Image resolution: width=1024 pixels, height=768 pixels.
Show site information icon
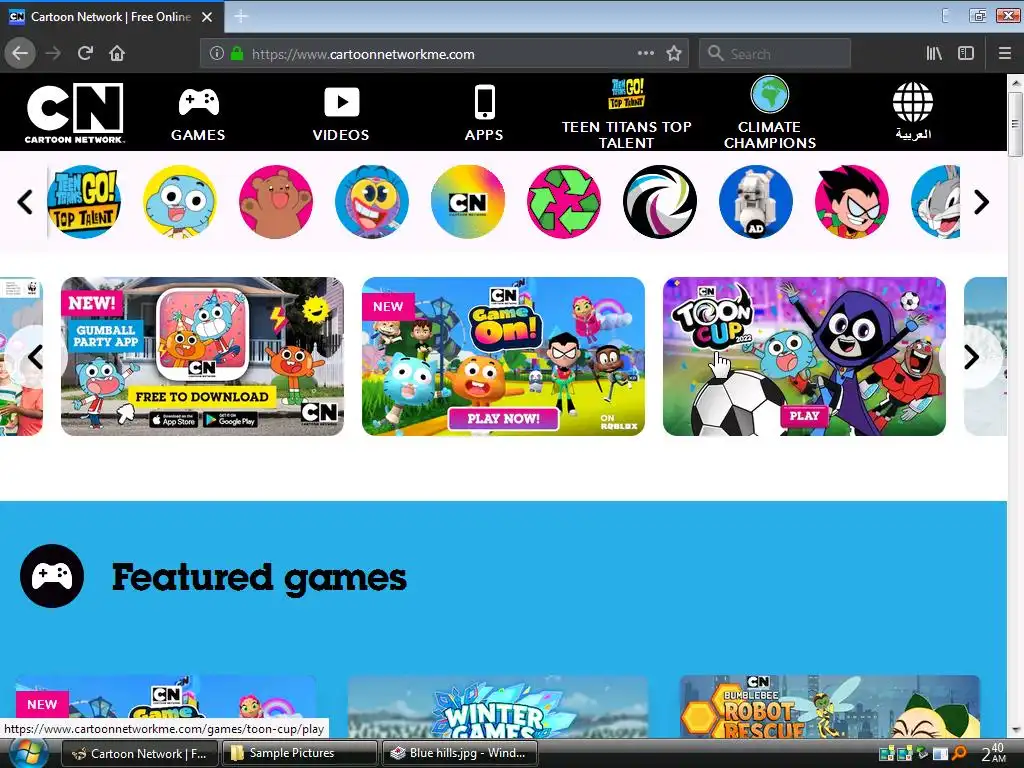pos(216,54)
